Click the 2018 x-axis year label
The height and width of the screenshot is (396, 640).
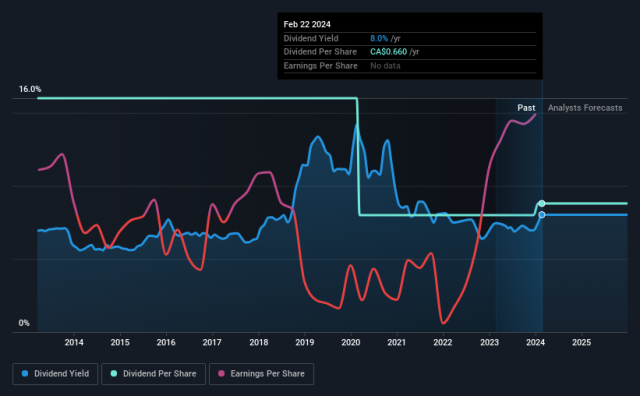click(x=259, y=342)
